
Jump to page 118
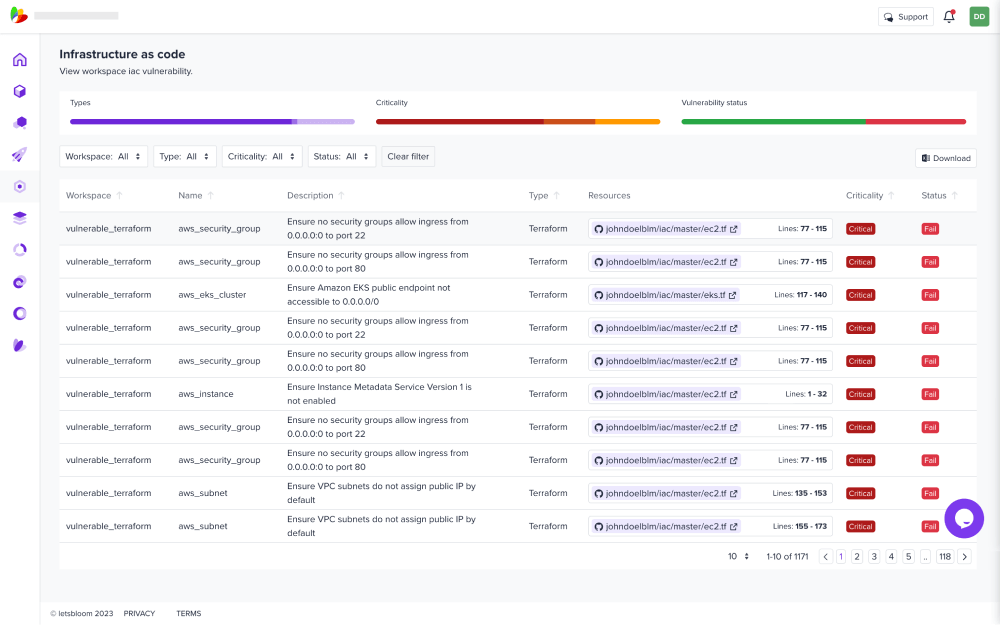[x=945, y=557]
